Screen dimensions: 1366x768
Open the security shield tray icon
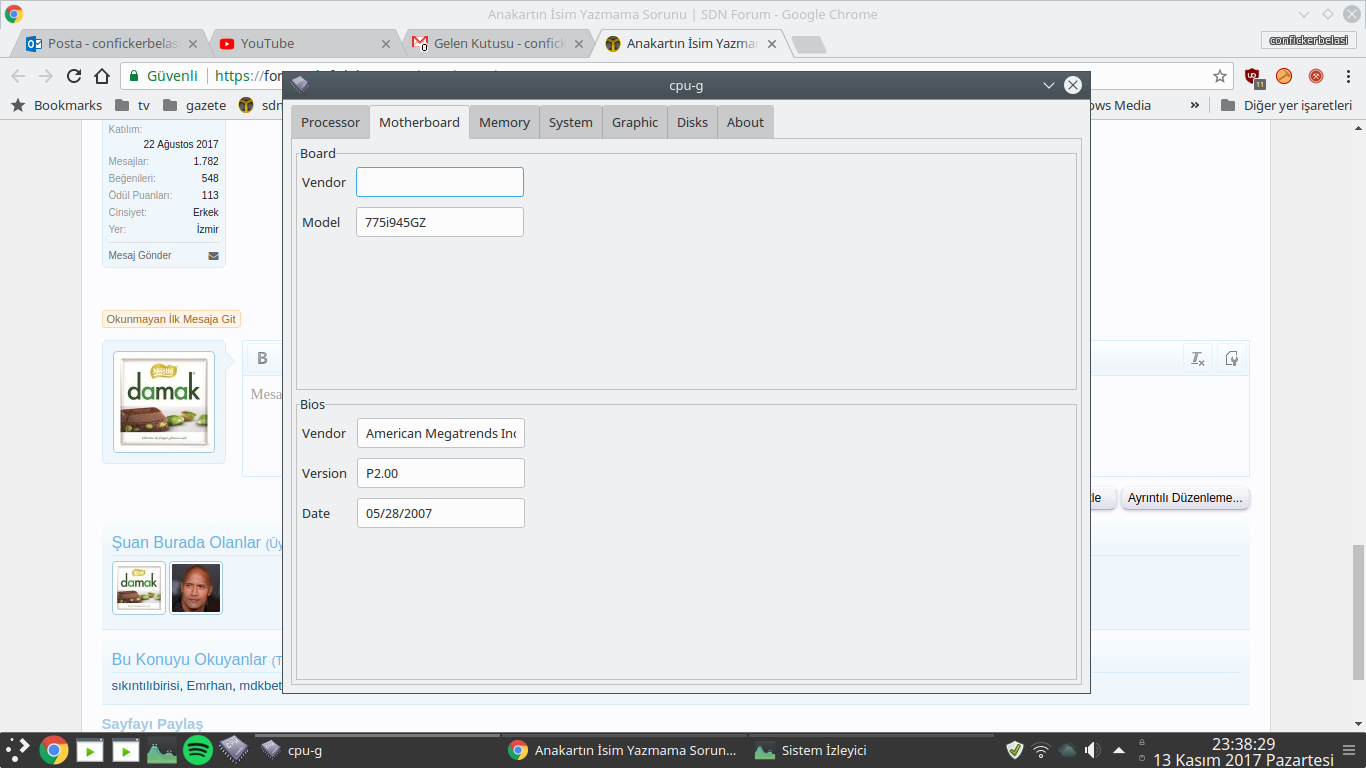pyautogui.click(x=1015, y=750)
